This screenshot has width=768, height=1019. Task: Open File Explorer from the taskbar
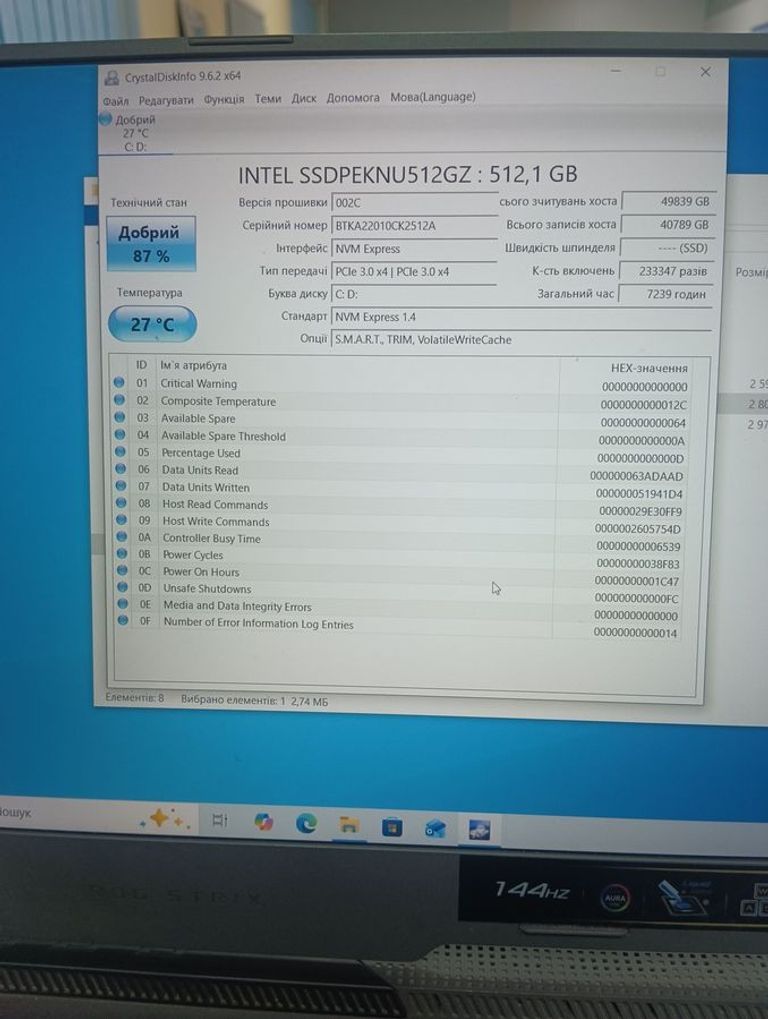349,825
